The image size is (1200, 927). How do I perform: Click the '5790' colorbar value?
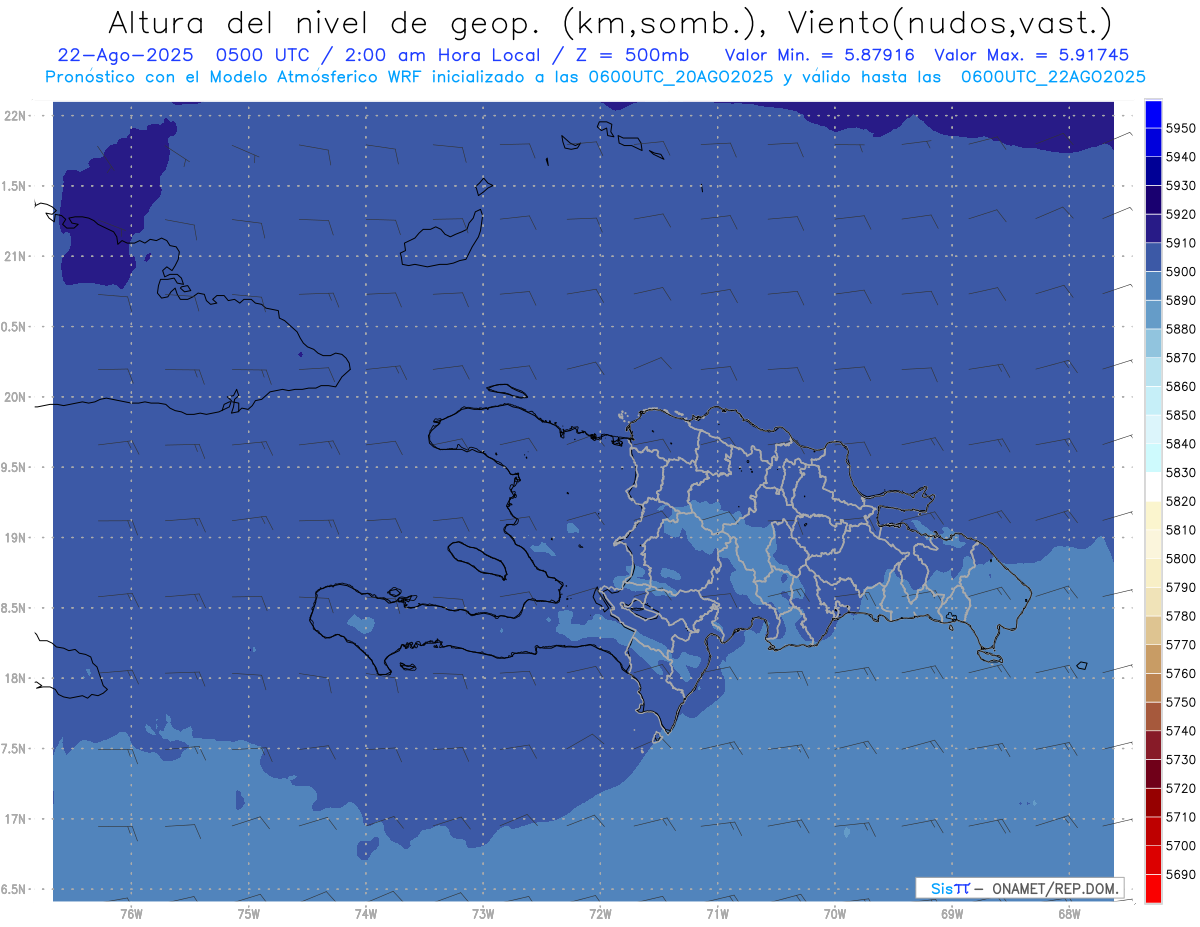(1180, 587)
